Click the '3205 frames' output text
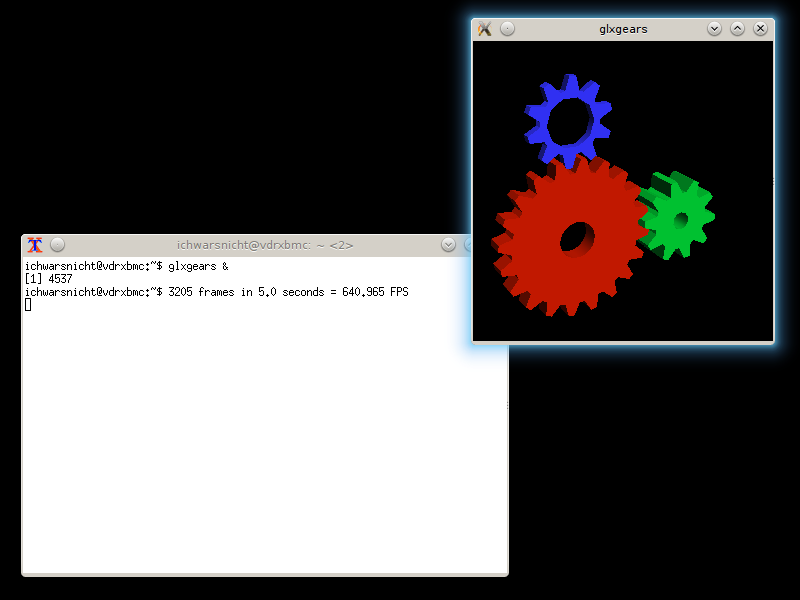This screenshot has width=800, height=600. click(201, 292)
